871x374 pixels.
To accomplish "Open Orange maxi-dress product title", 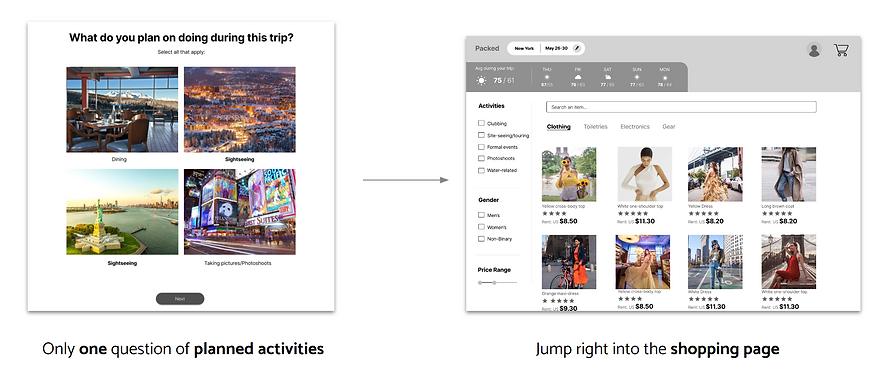I will (x=559, y=293).
